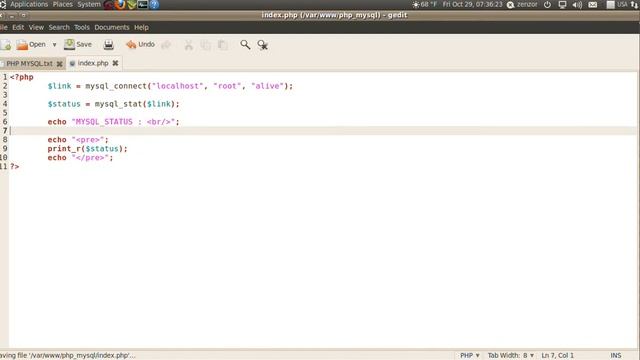Screen dimensions: 640x360
Task: Click the "MYSQL_STATUS : <br/>" string
Action: (x=123, y=122)
